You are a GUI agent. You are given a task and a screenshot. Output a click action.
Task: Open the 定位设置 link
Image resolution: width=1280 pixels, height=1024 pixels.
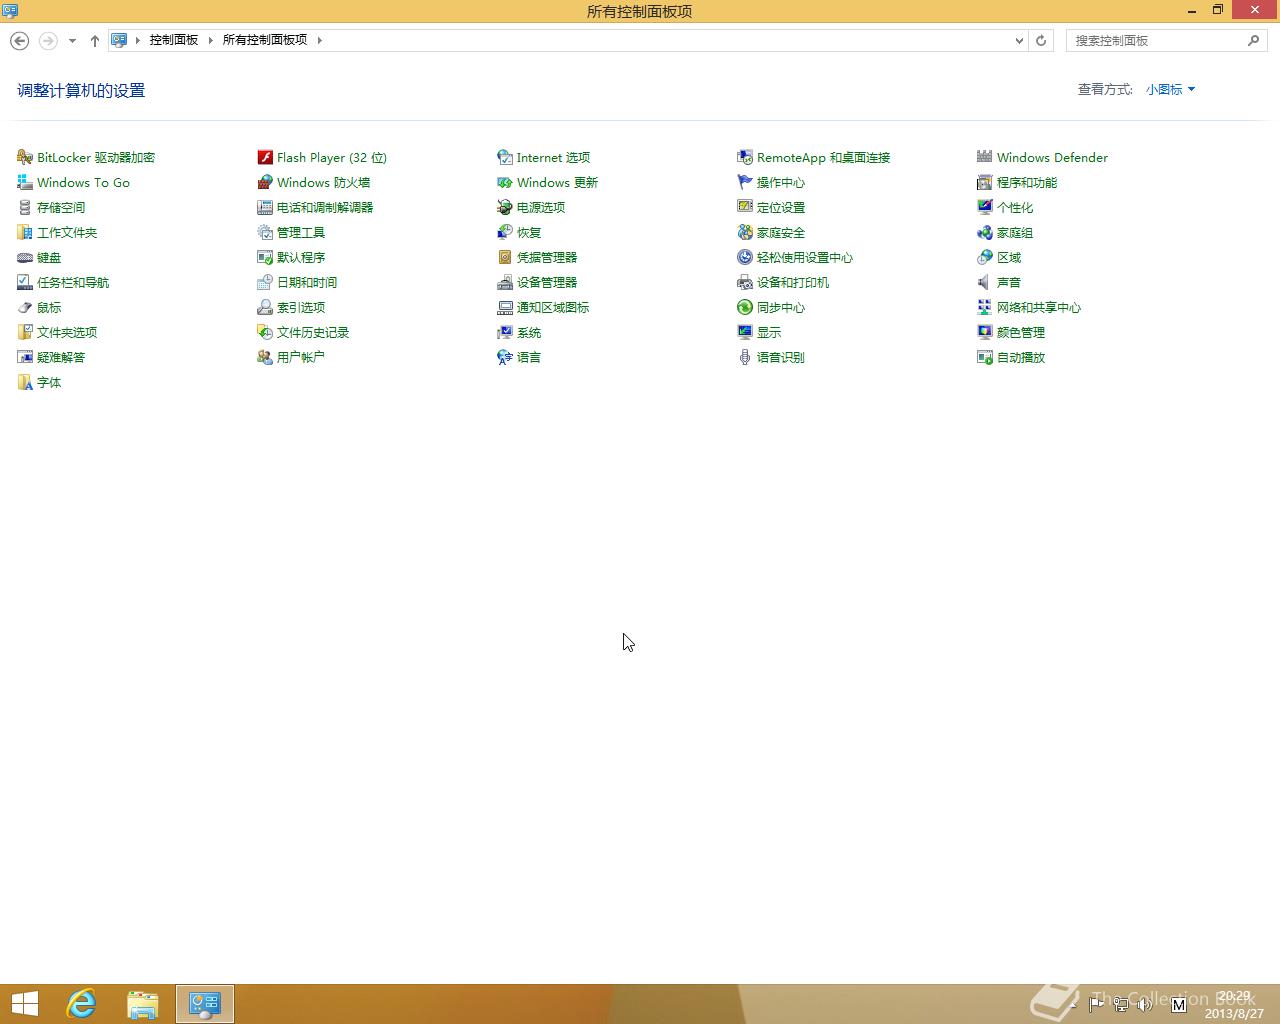pos(781,207)
